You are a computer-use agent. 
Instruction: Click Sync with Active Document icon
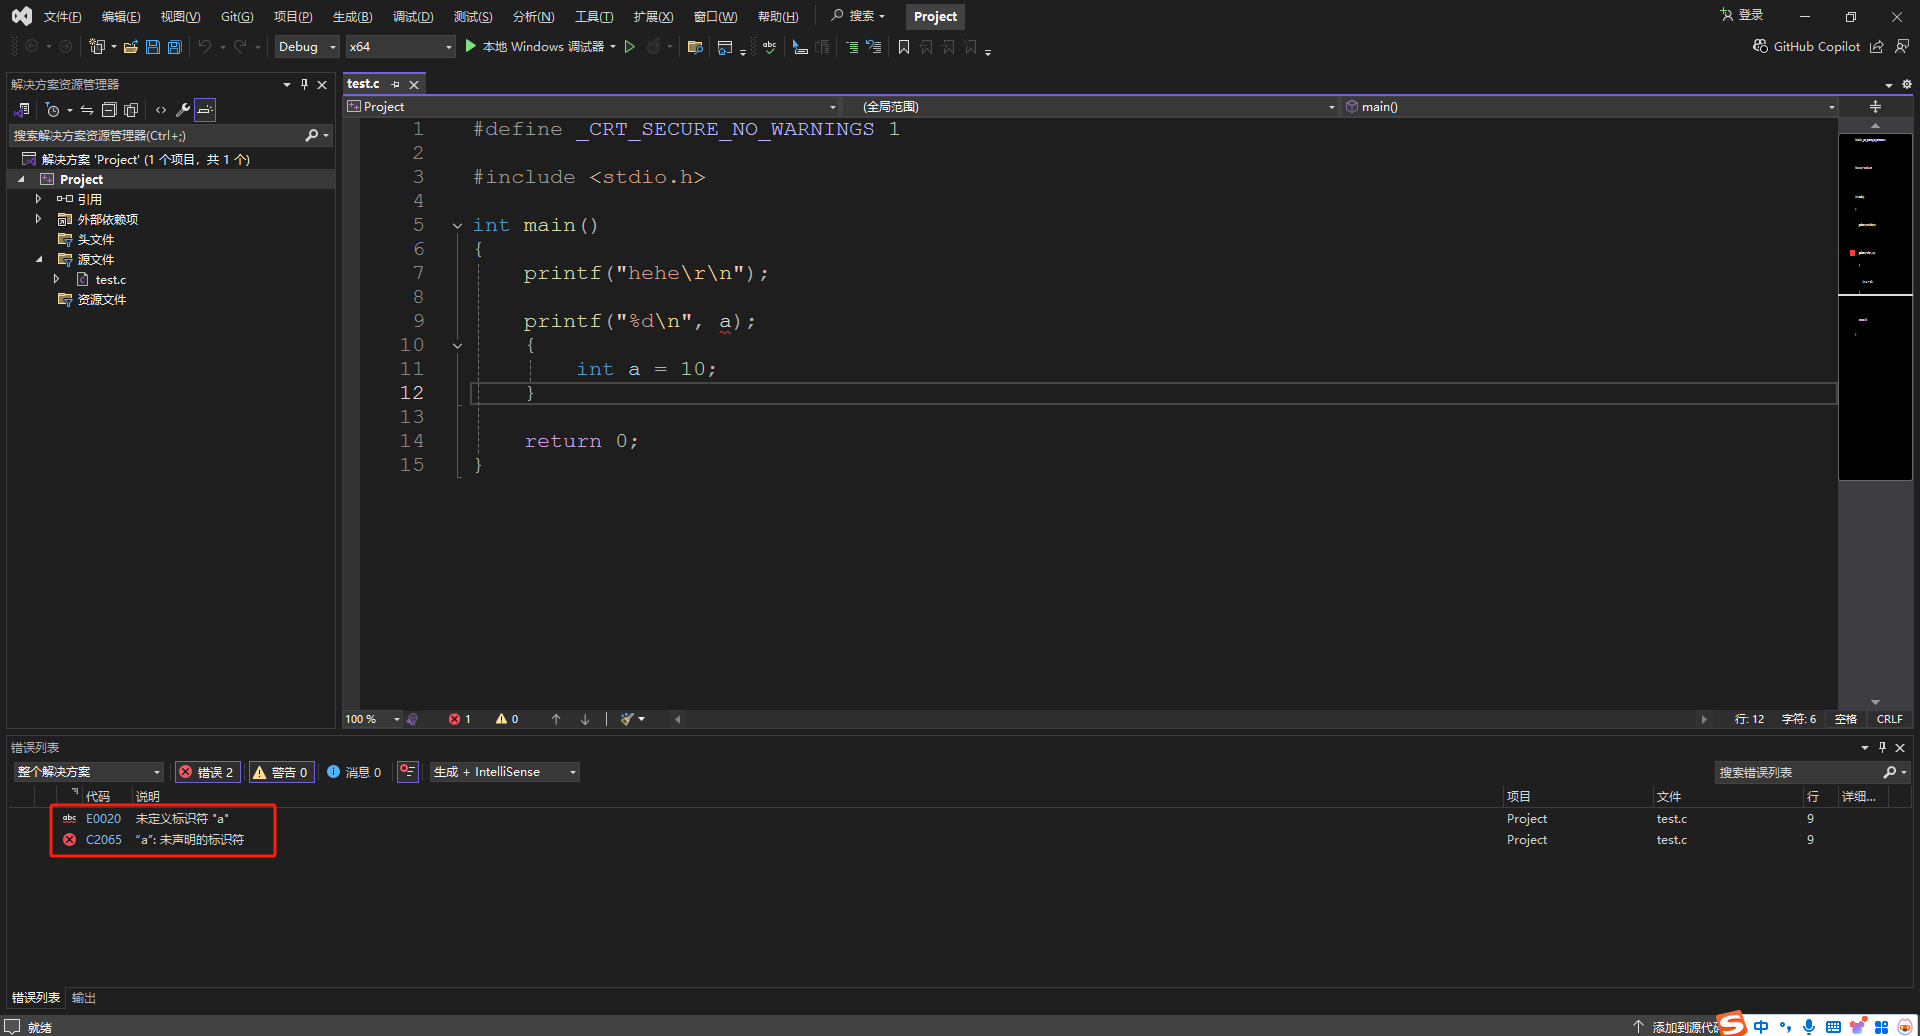click(x=87, y=110)
